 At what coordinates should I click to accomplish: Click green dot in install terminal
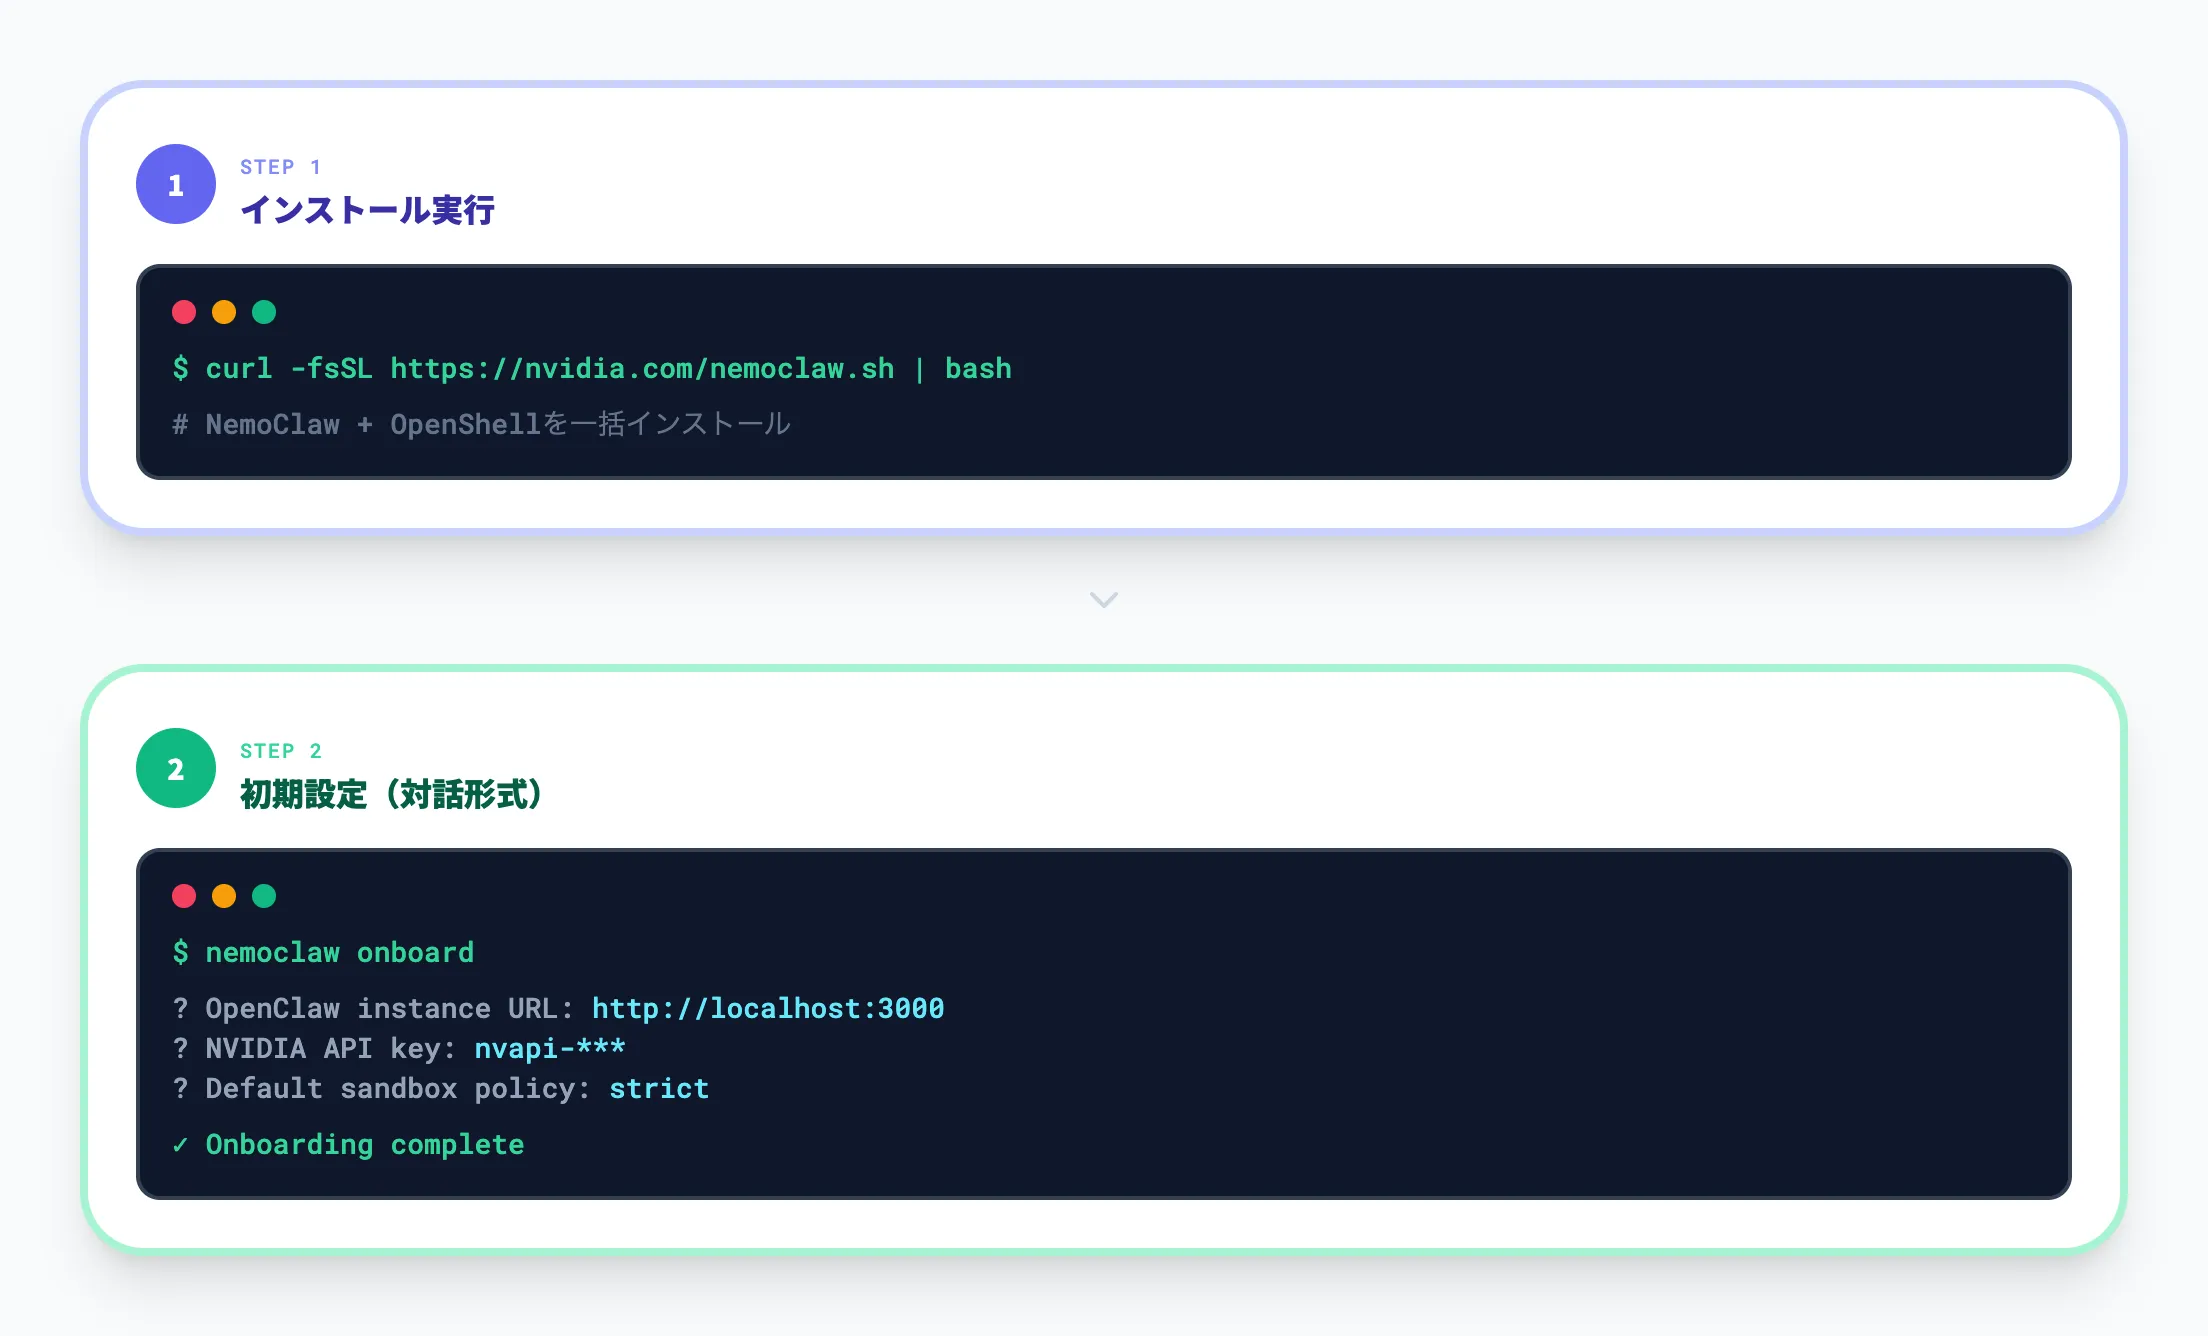pyautogui.click(x=264, y=312)
